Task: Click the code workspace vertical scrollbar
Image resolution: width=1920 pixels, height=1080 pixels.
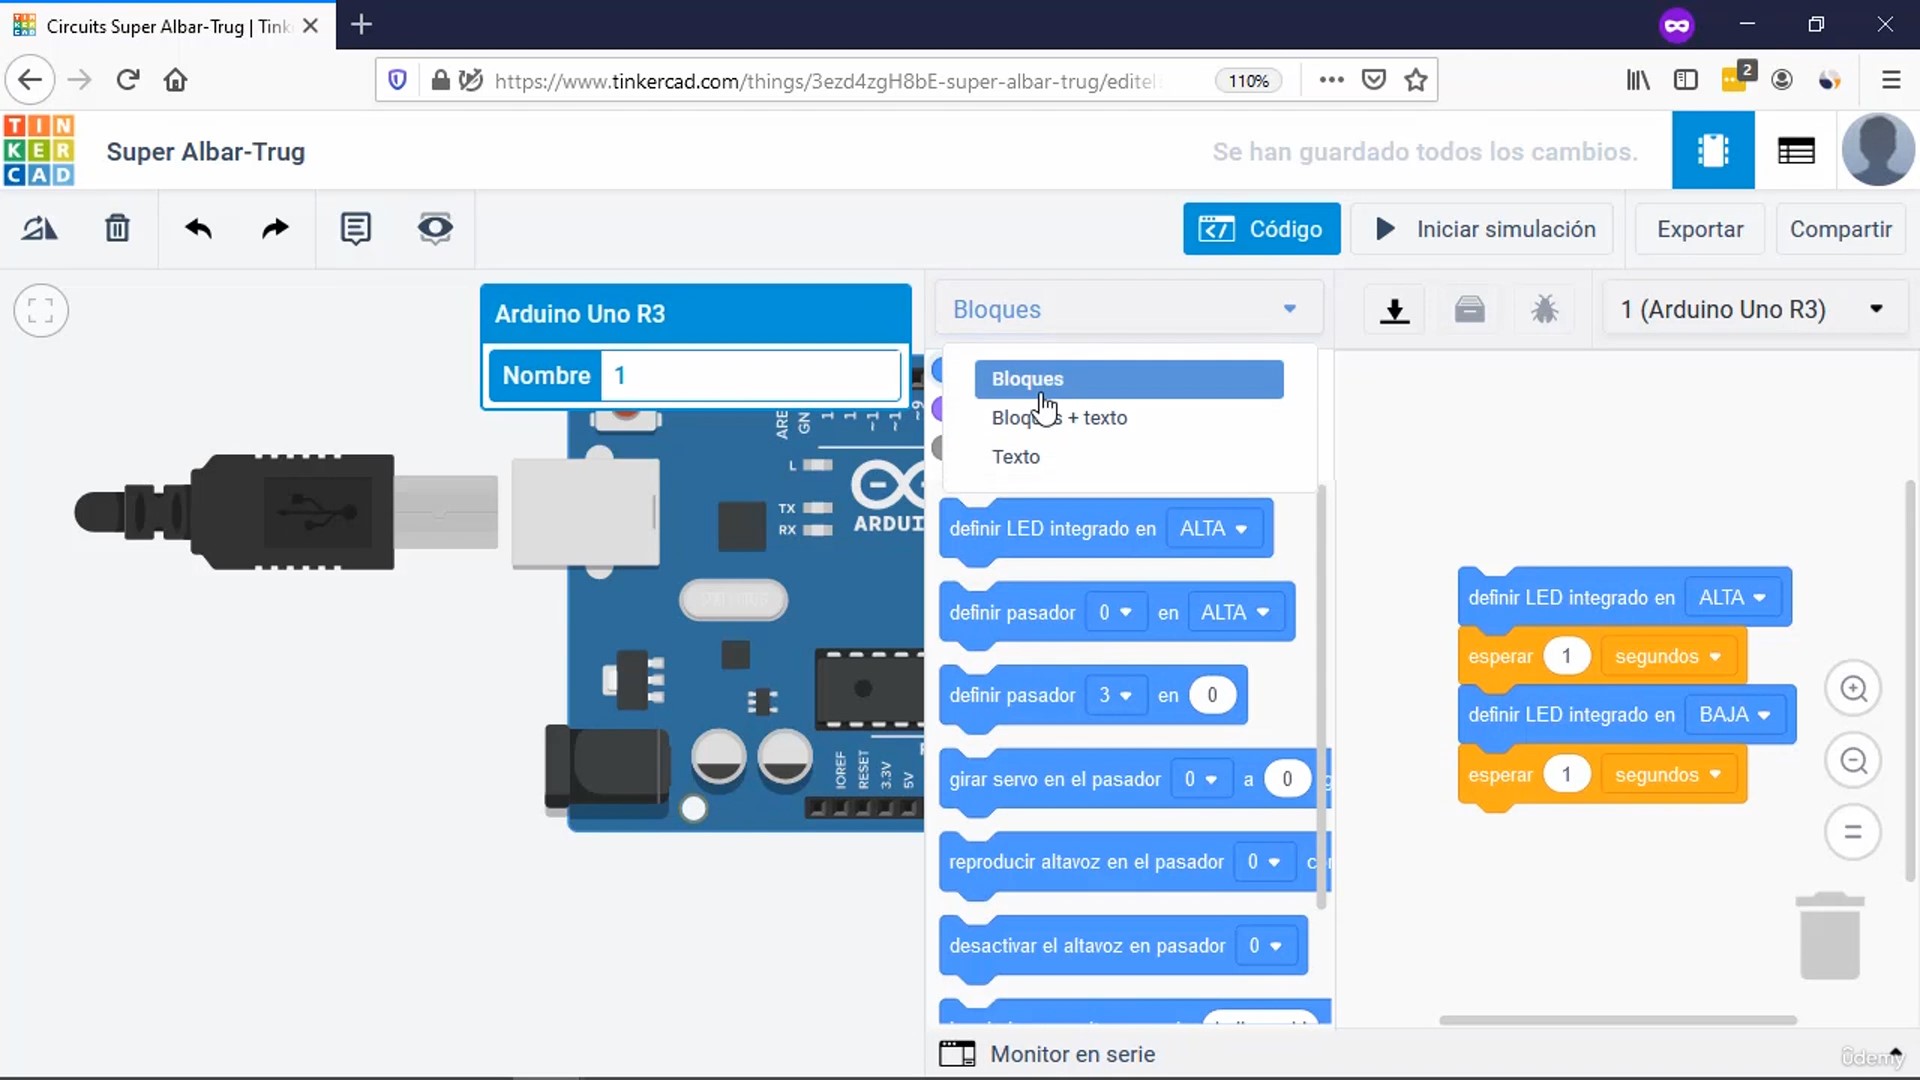Action: tap(1910, 681)
